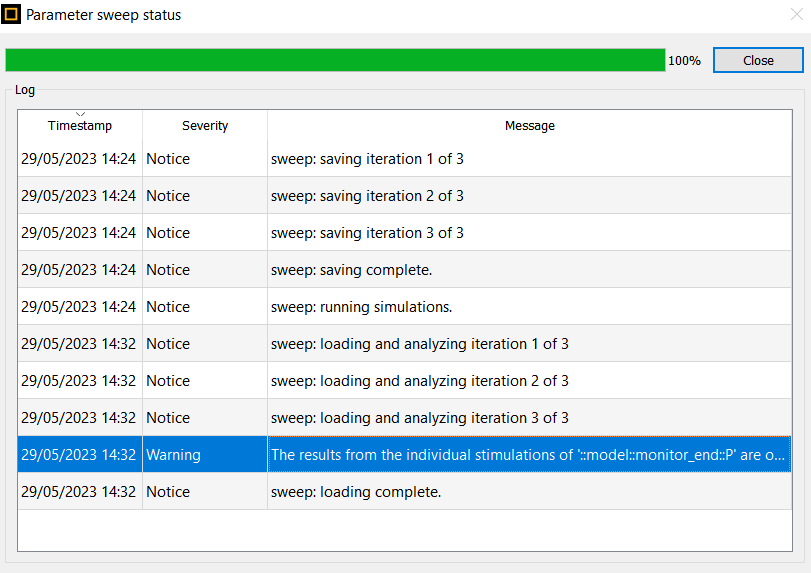Click the green progress bar

pyautogui.click(x=335, y=60)
